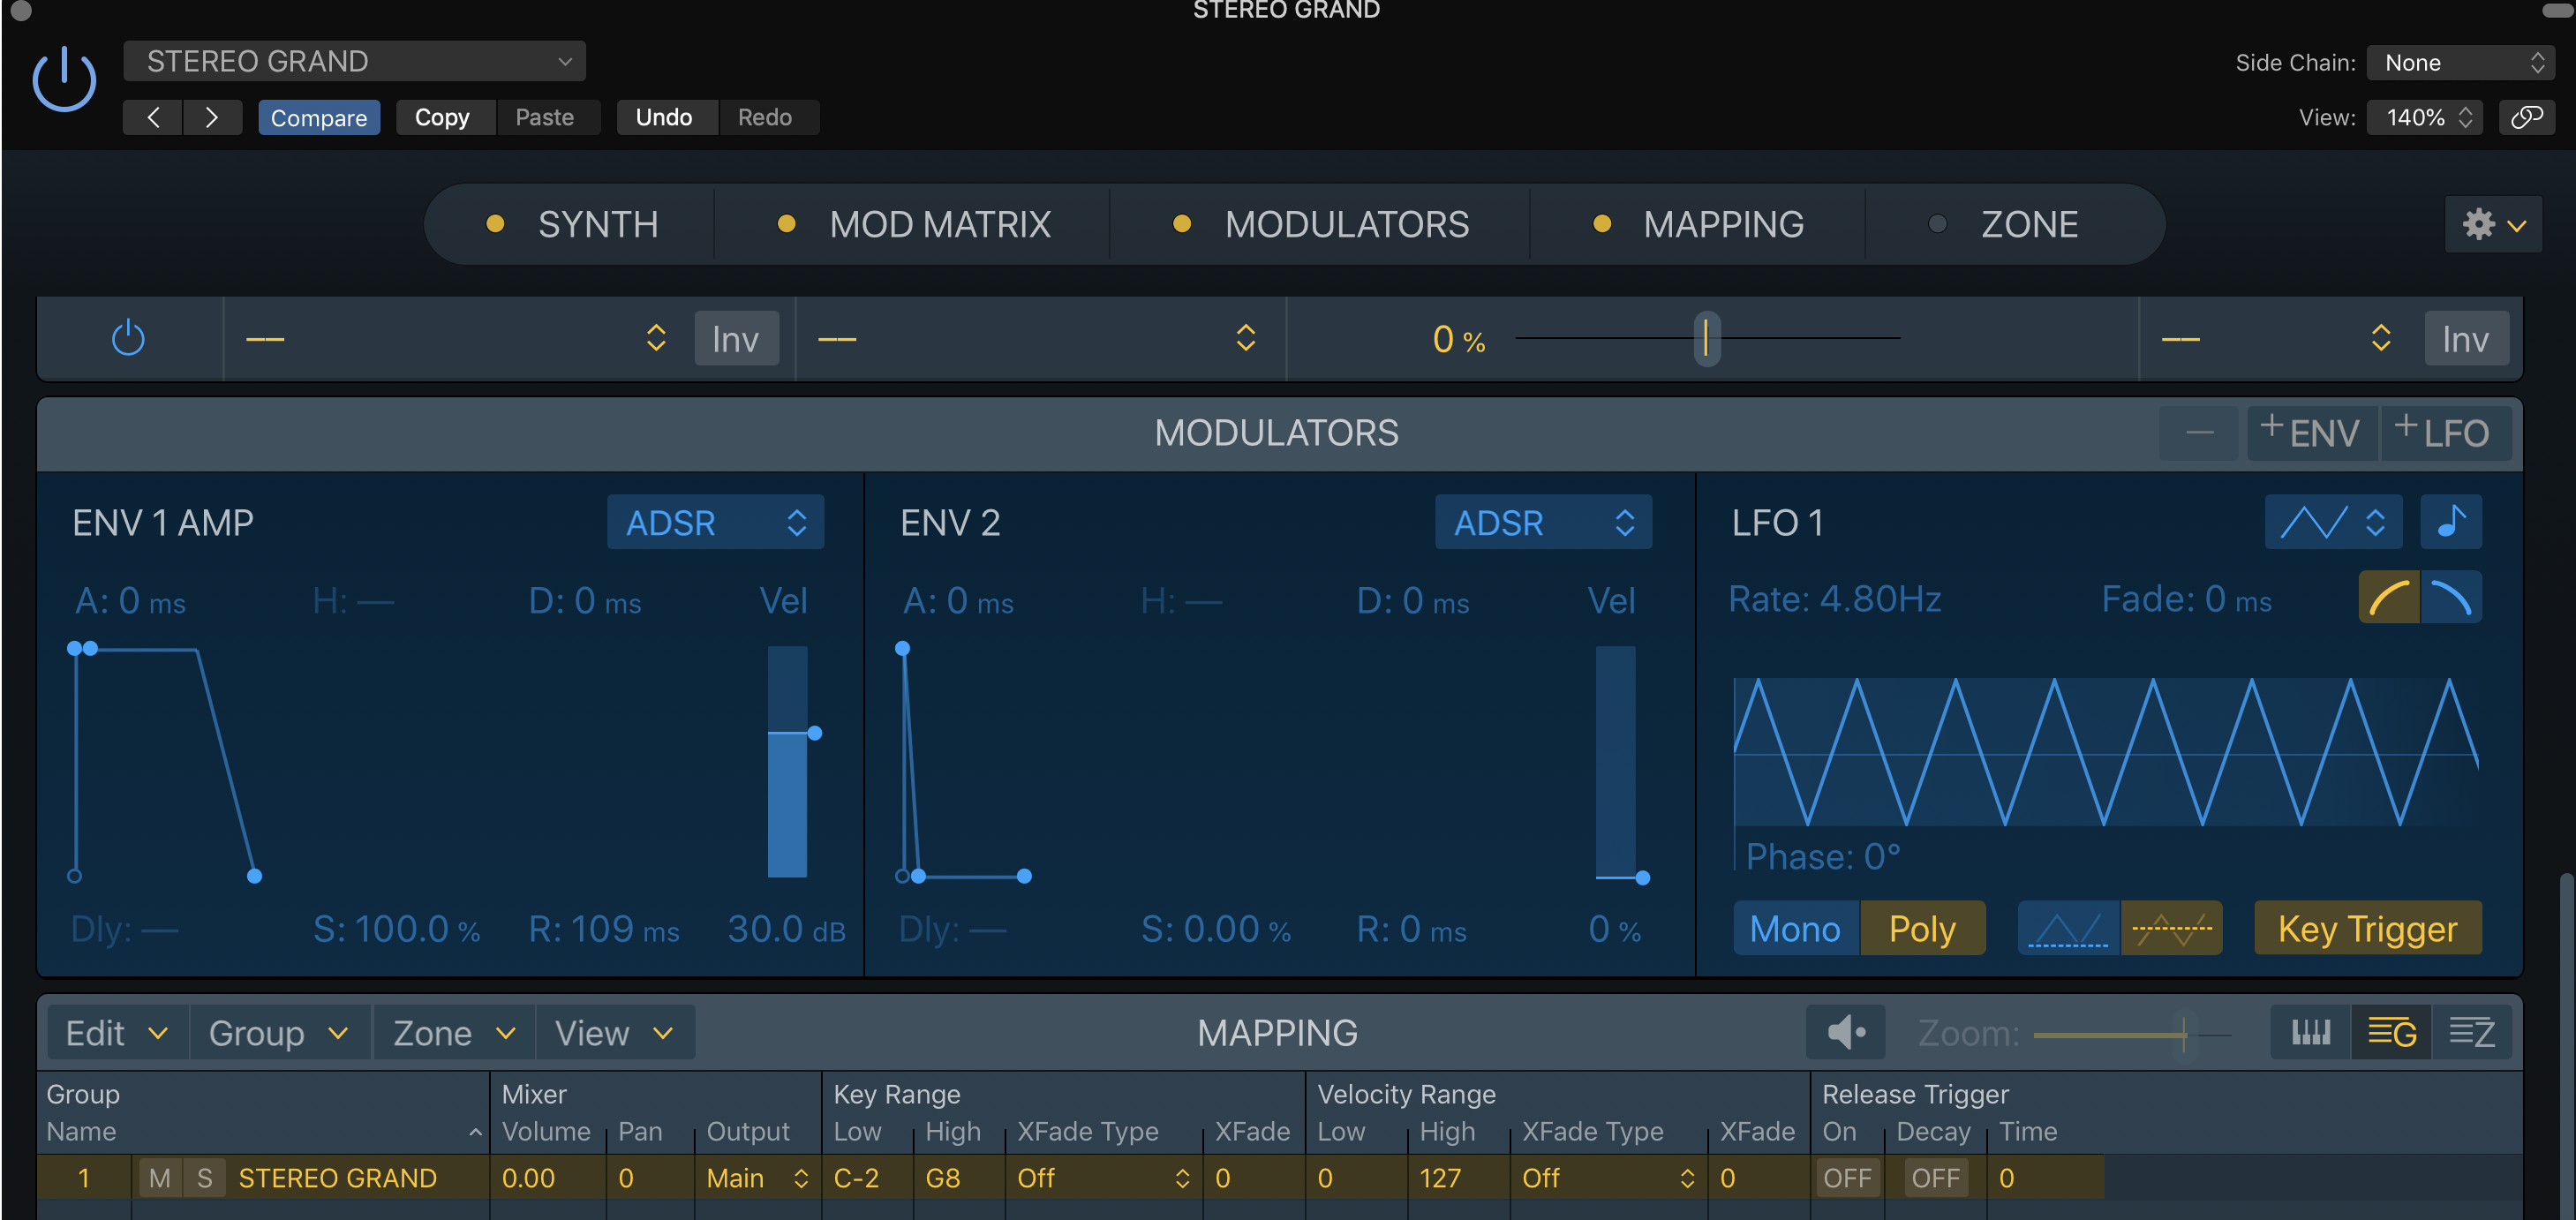
Task: Remove modulator with the minus button
Action: click(x=2199, y=433)
